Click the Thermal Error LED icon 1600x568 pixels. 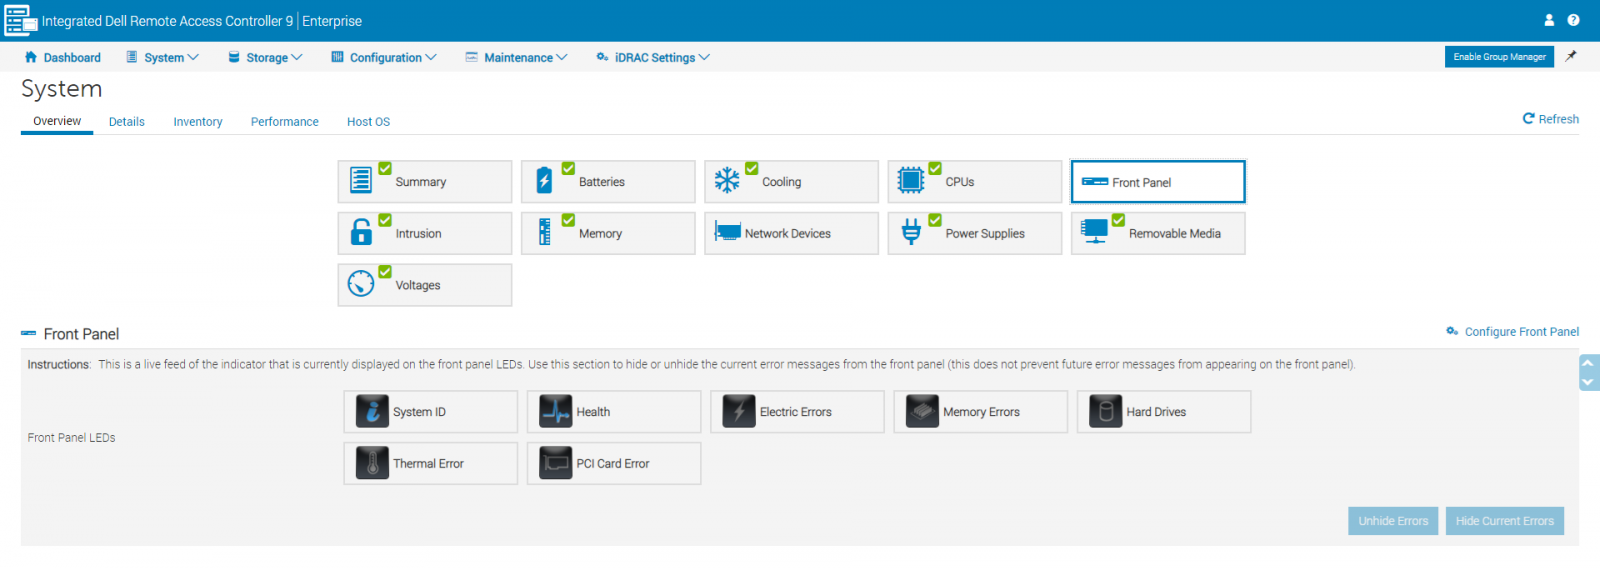point(372,463)
